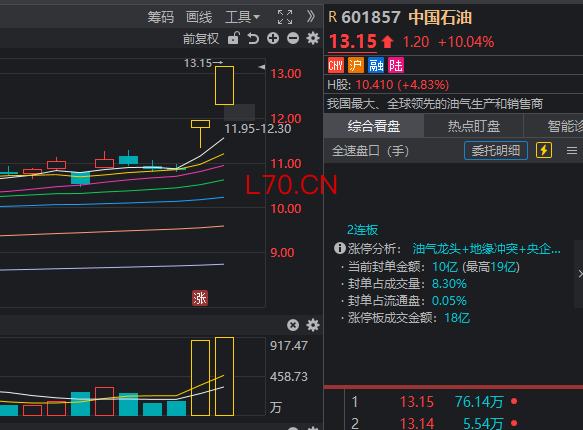Click the 陆 stock connect badge

pos(396,65)
